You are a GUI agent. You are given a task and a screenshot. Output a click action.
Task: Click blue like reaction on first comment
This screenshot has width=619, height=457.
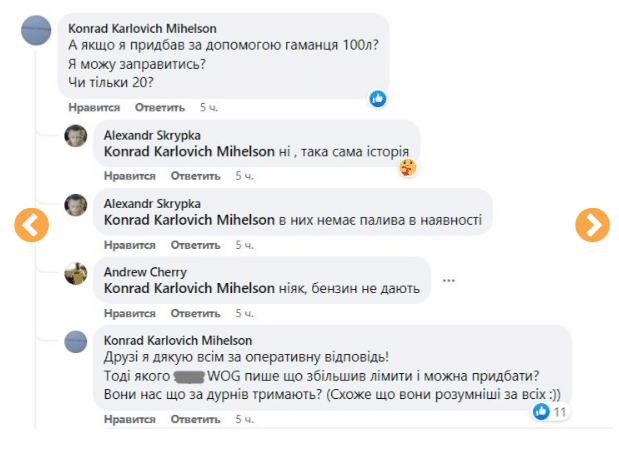(x=378, y=98)
